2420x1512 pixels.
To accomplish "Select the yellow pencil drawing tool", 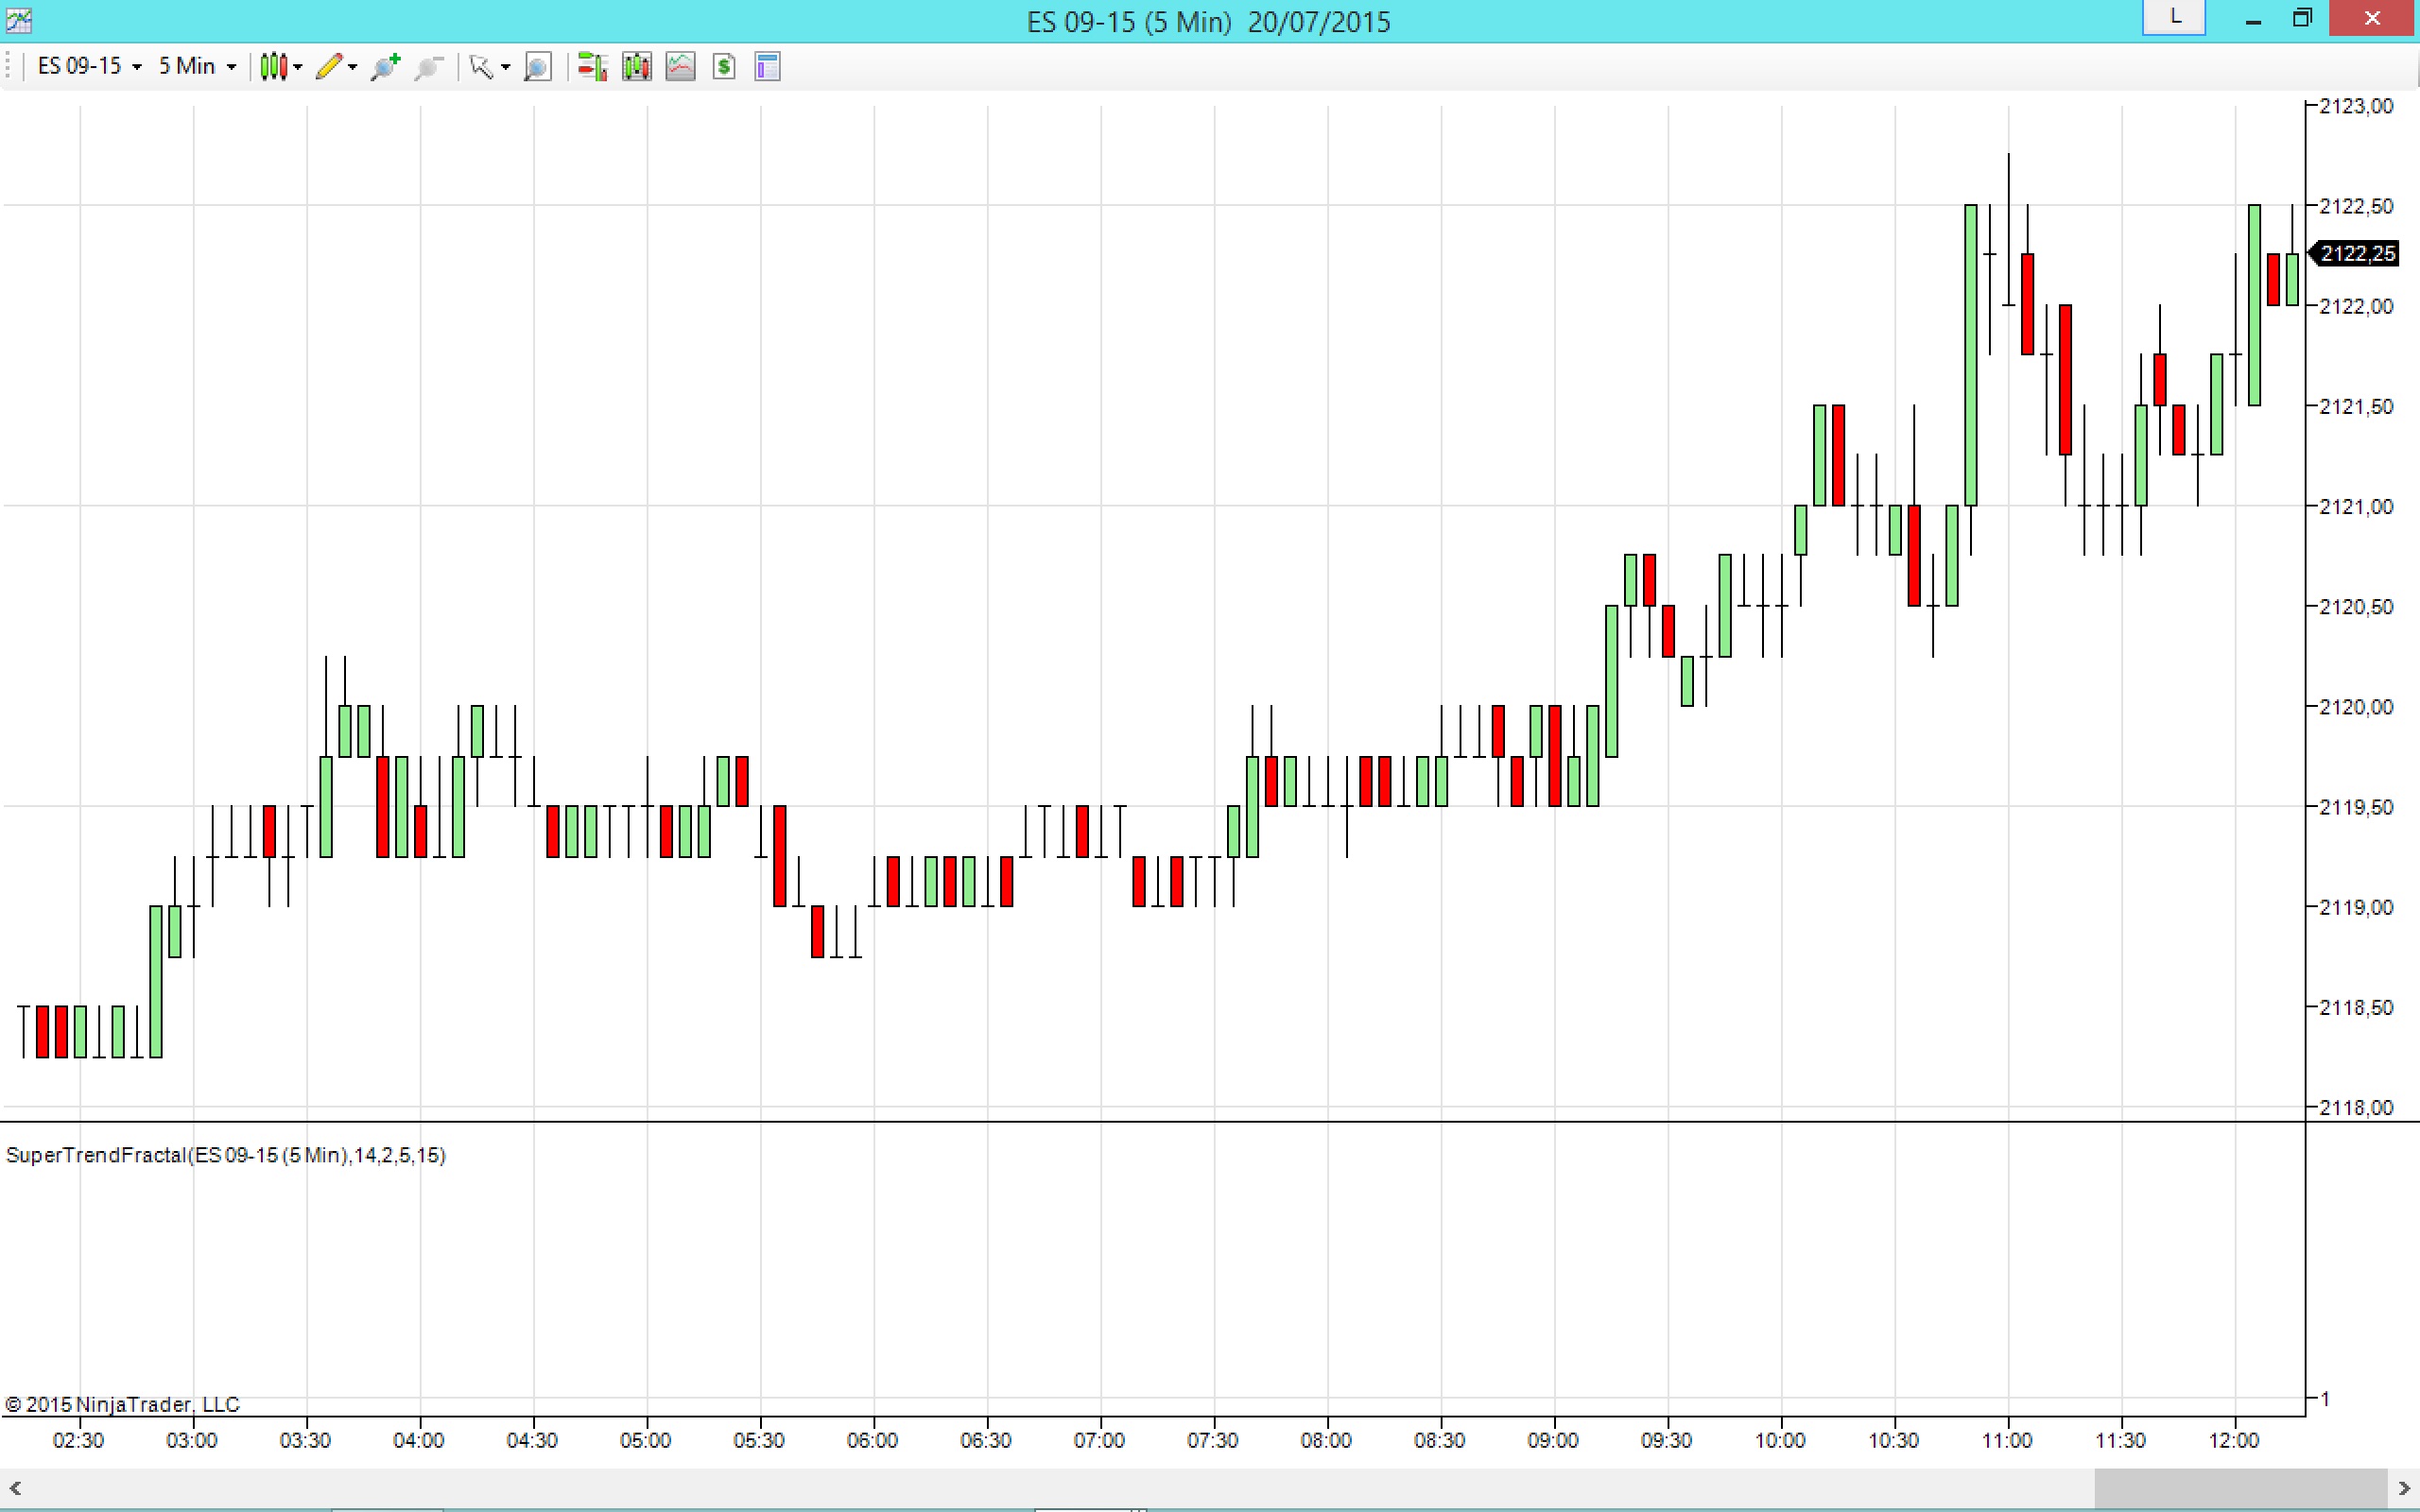I will tap(328, 67).
